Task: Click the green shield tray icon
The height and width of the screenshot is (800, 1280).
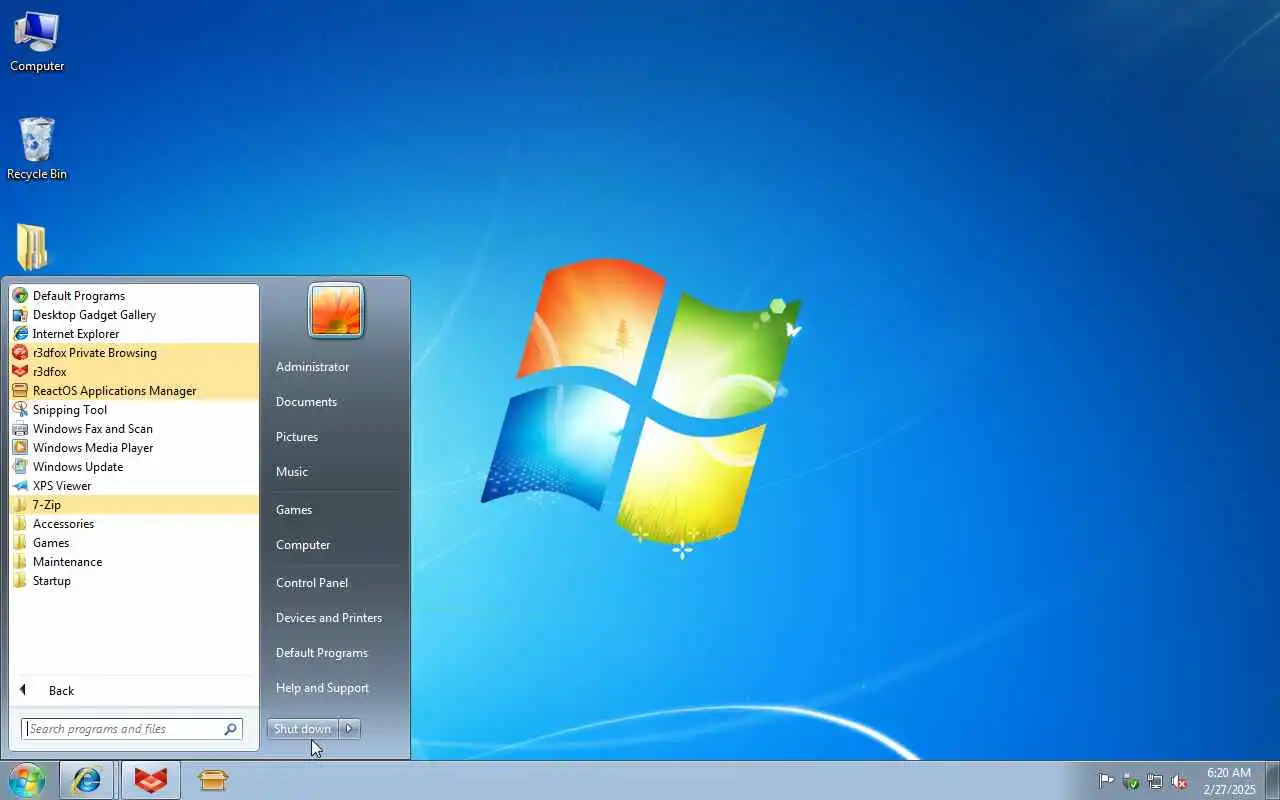Action: pyautogui.click(x=1131, y=781)
